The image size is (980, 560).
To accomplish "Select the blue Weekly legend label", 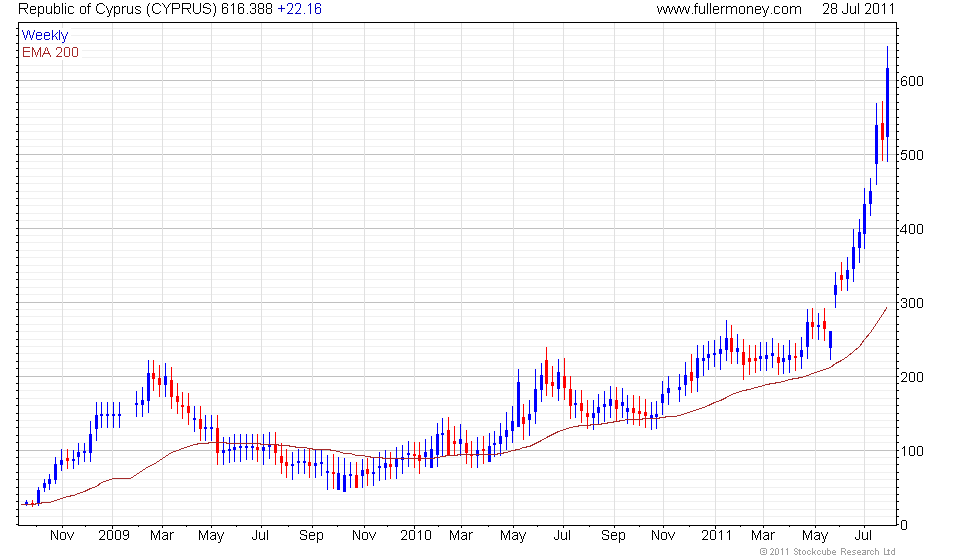I will (x=45, y=36).
